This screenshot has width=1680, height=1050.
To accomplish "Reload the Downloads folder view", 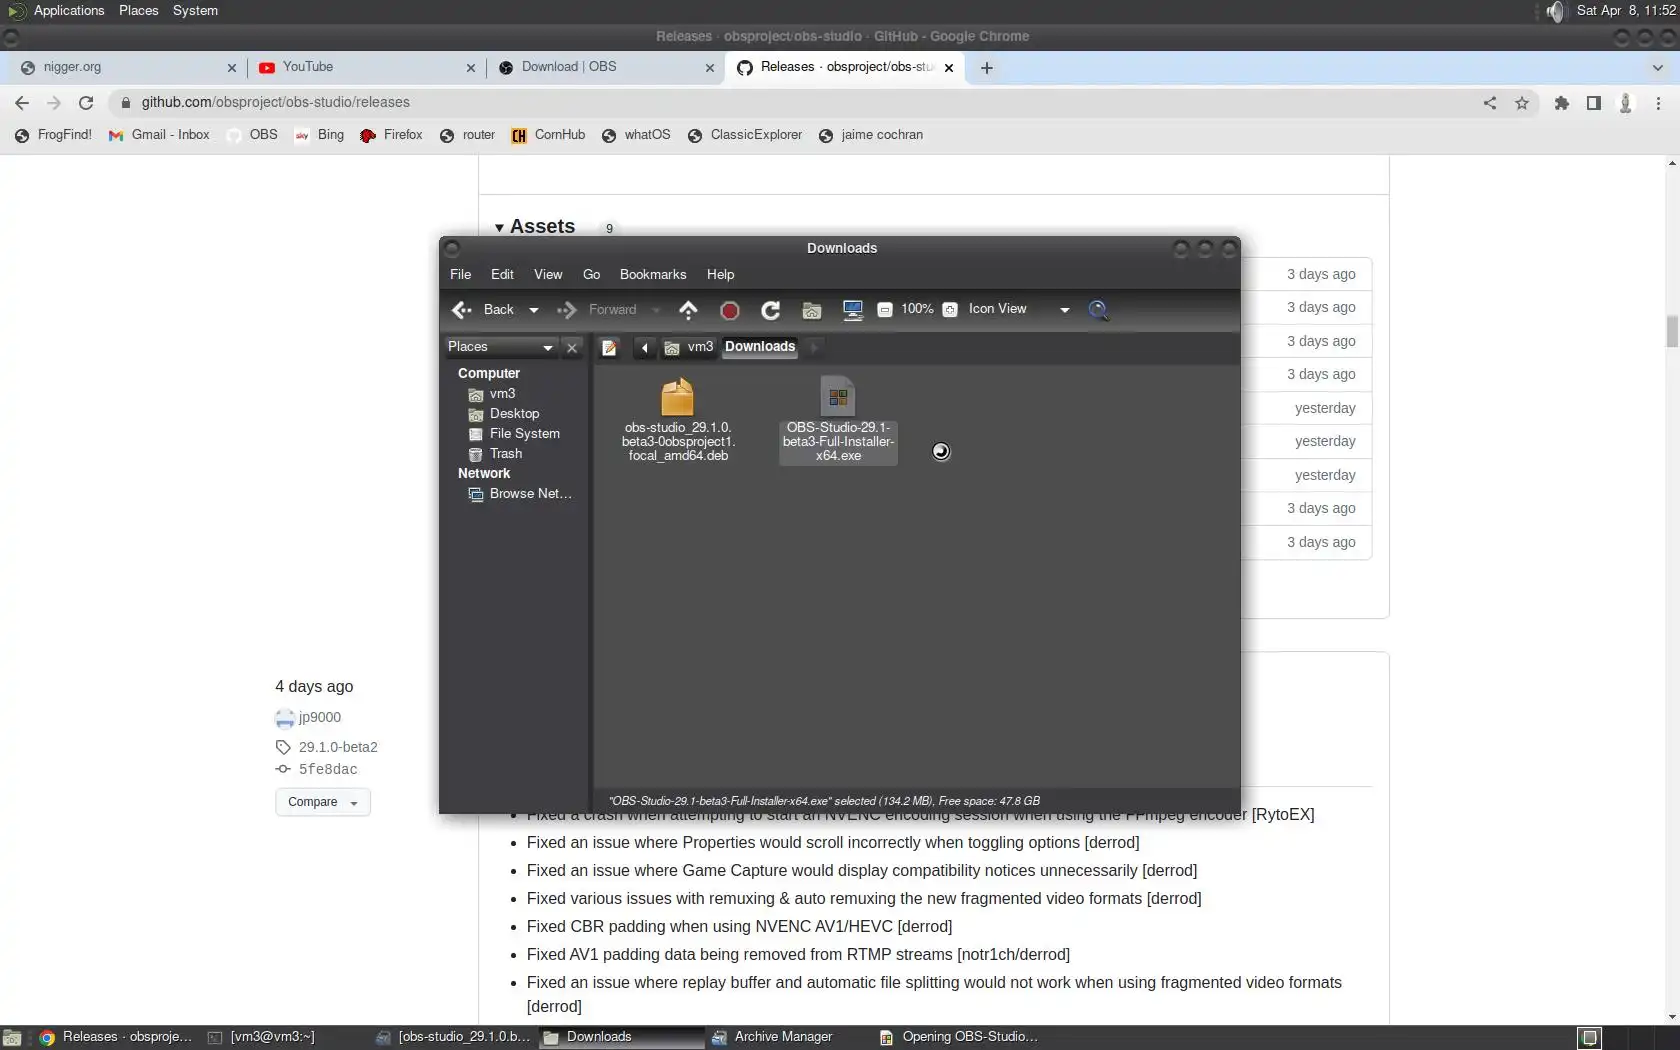I will tap(770, 310).
